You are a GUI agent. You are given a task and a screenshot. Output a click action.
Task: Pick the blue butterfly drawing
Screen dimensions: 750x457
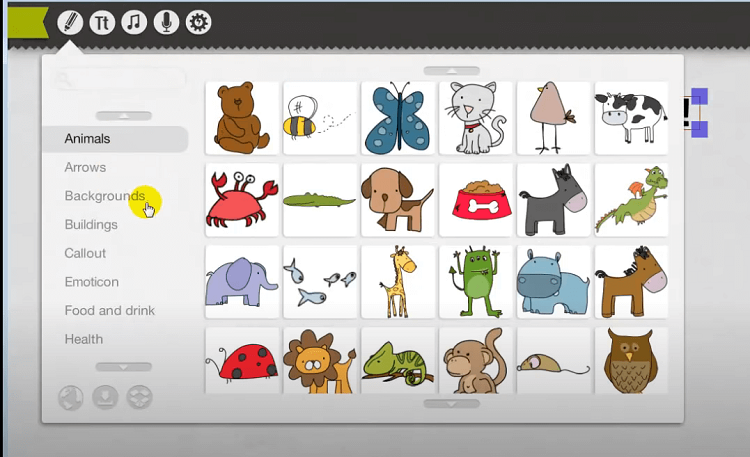click(x=398, y=118)
